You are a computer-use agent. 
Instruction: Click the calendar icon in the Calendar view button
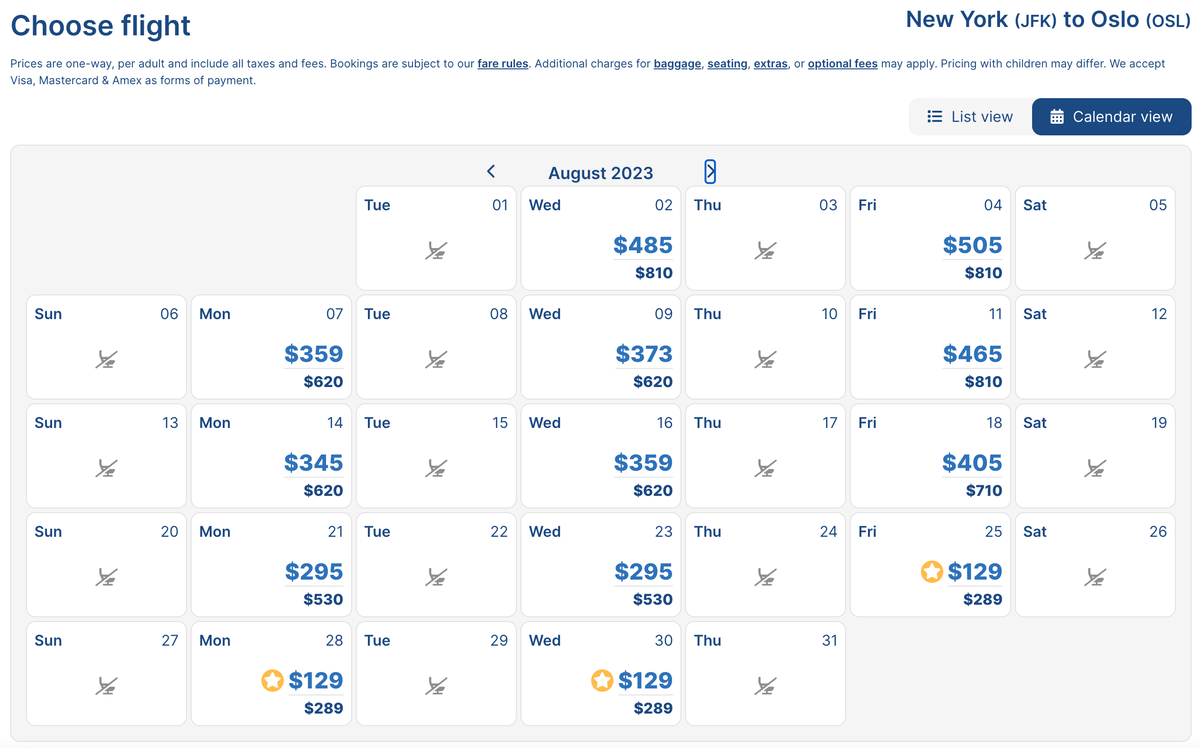[1057, 116]
